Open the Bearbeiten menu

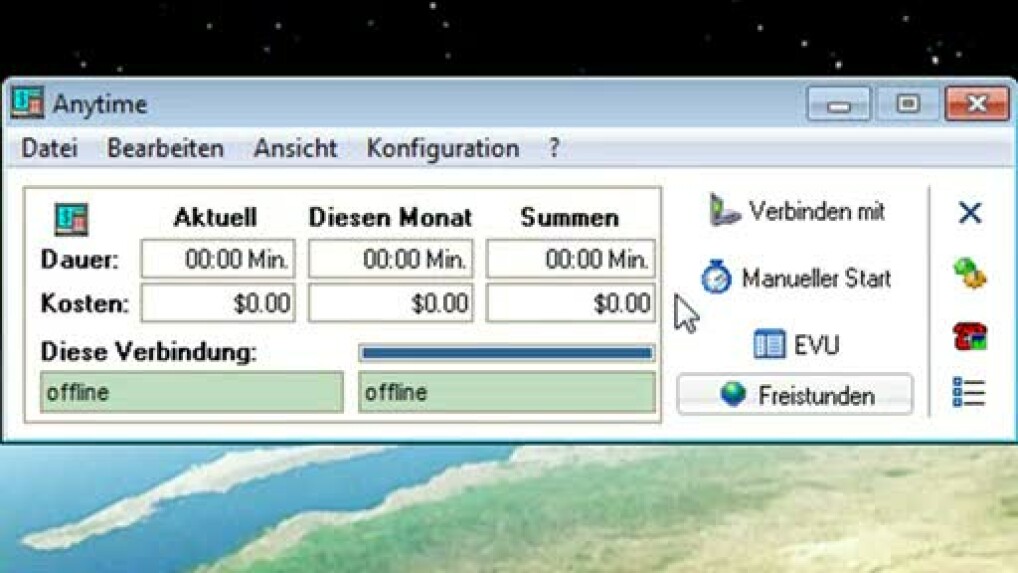pos(165,149)
